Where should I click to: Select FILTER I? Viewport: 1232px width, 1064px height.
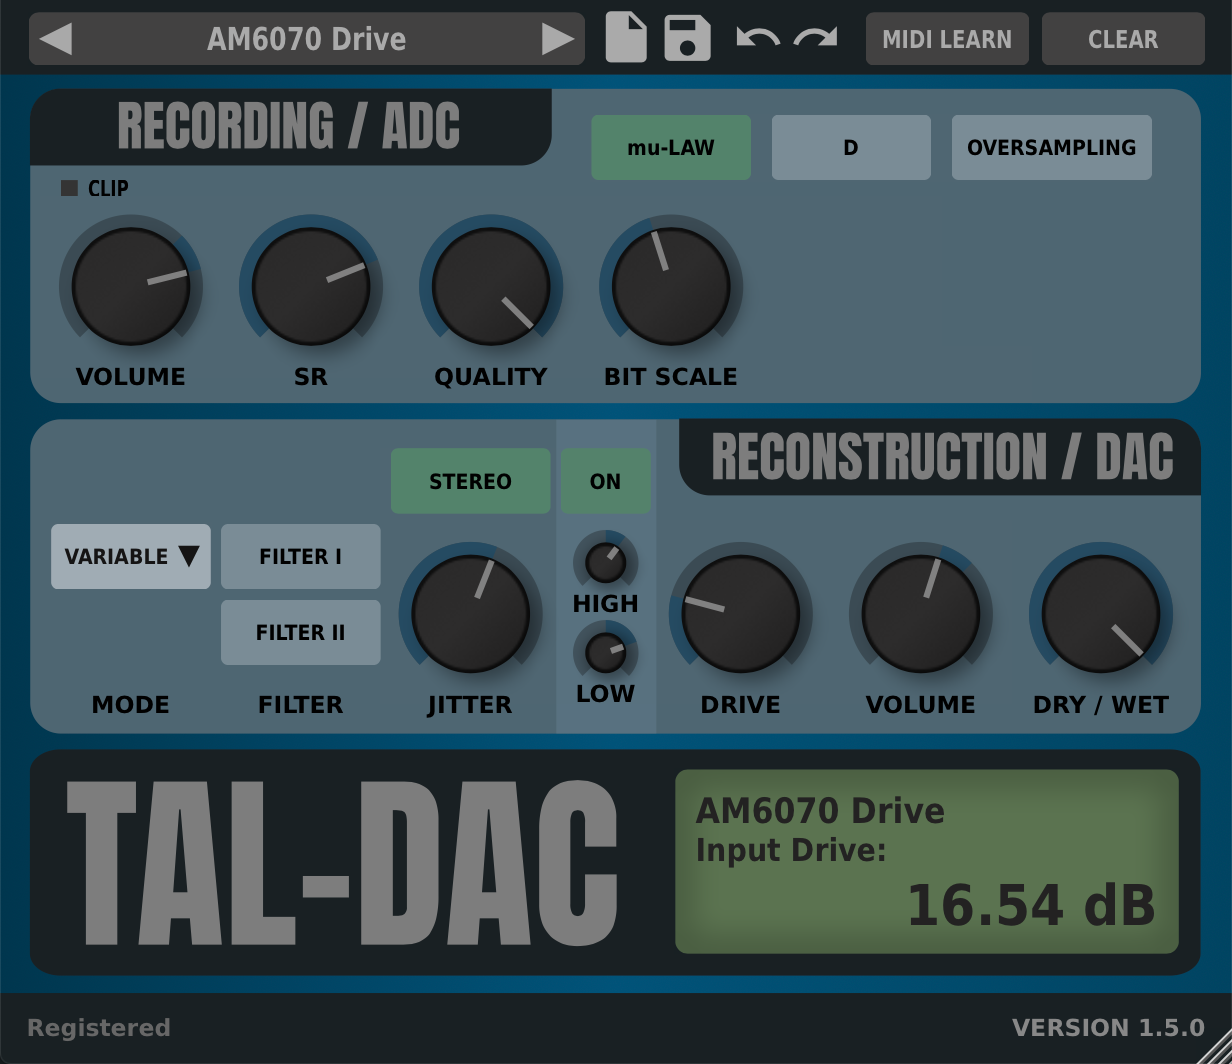300,556
